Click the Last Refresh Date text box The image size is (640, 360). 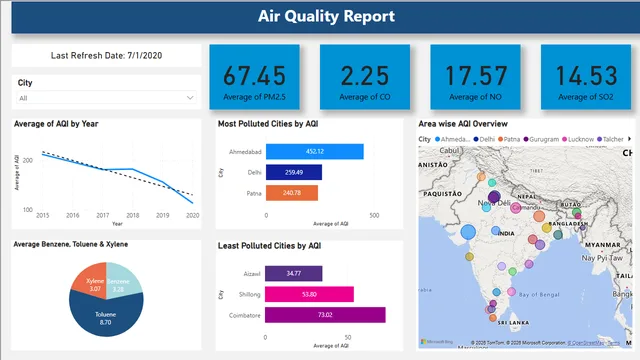(x=107, y=56)
